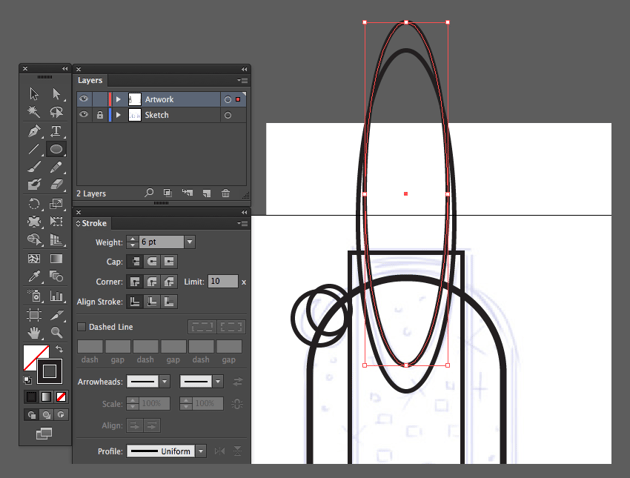Choose Round Join corner
This screenshot has height=478, width=630.
[x=152, y=282]
